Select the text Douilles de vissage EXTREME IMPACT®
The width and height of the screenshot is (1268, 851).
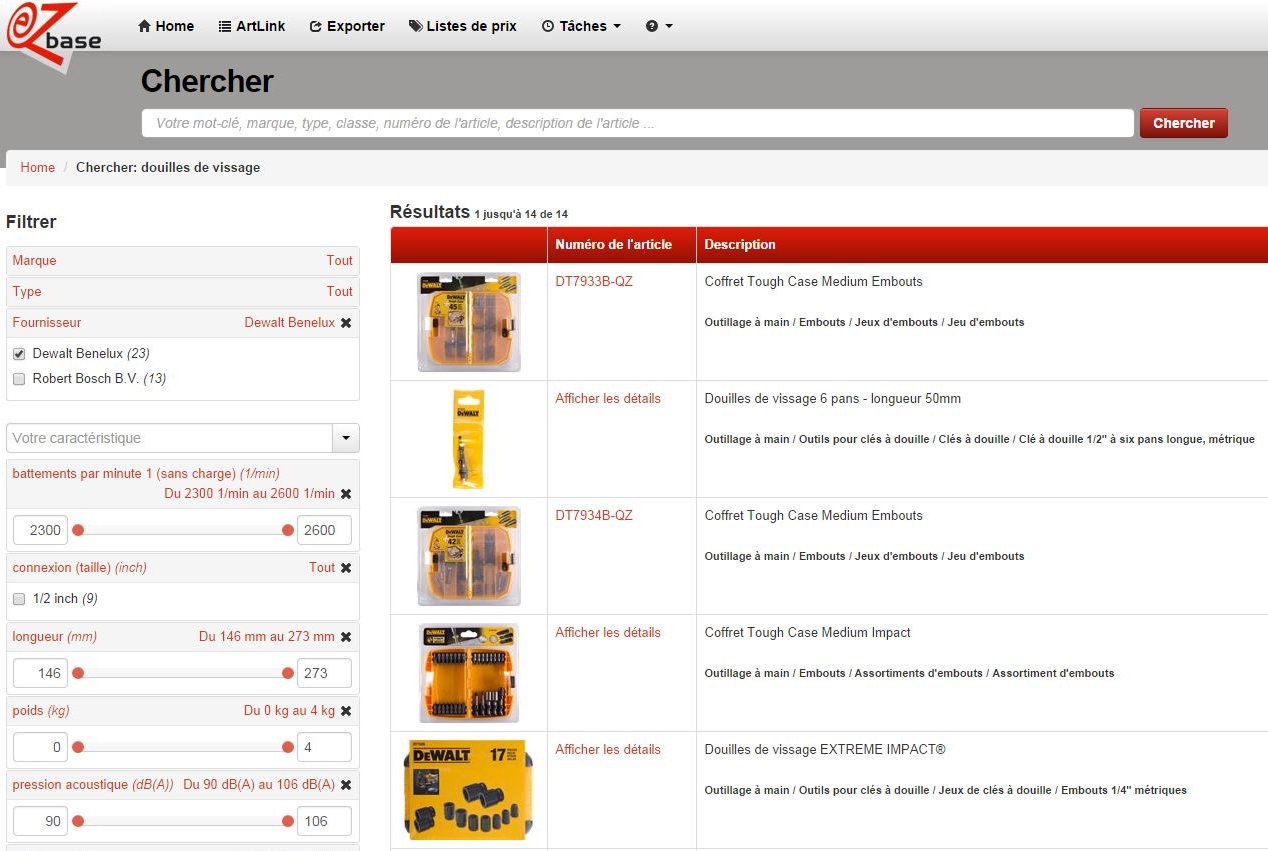click(x=825, y=750)
